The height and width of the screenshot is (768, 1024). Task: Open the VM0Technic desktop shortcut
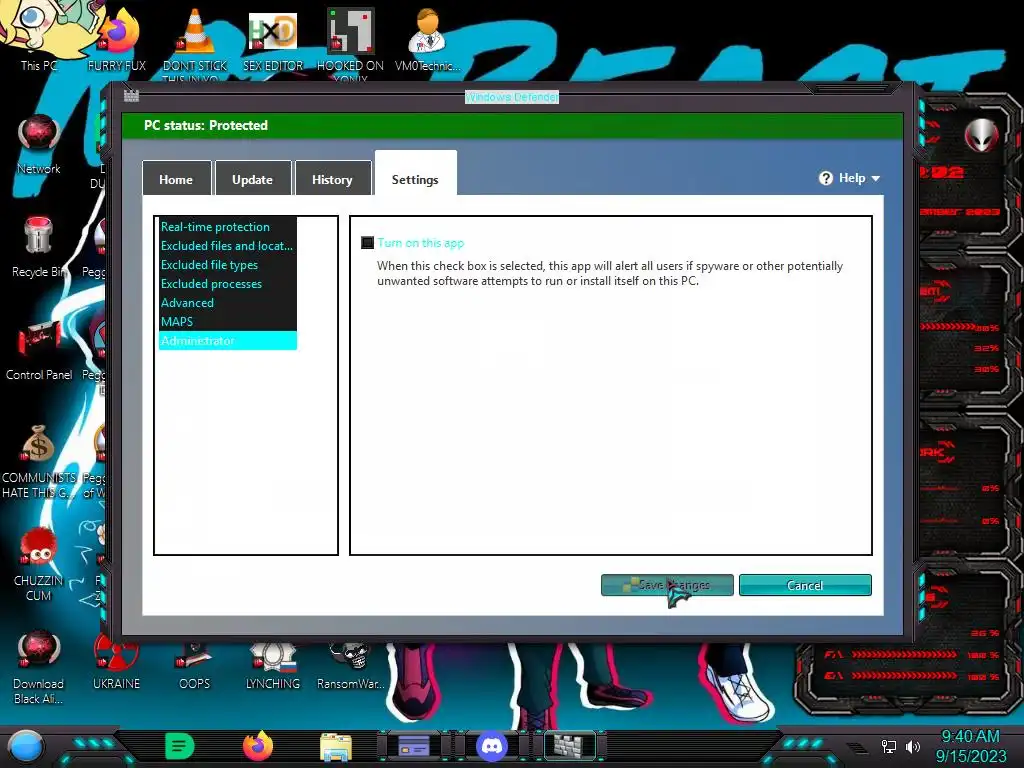[x=427, y=39]
